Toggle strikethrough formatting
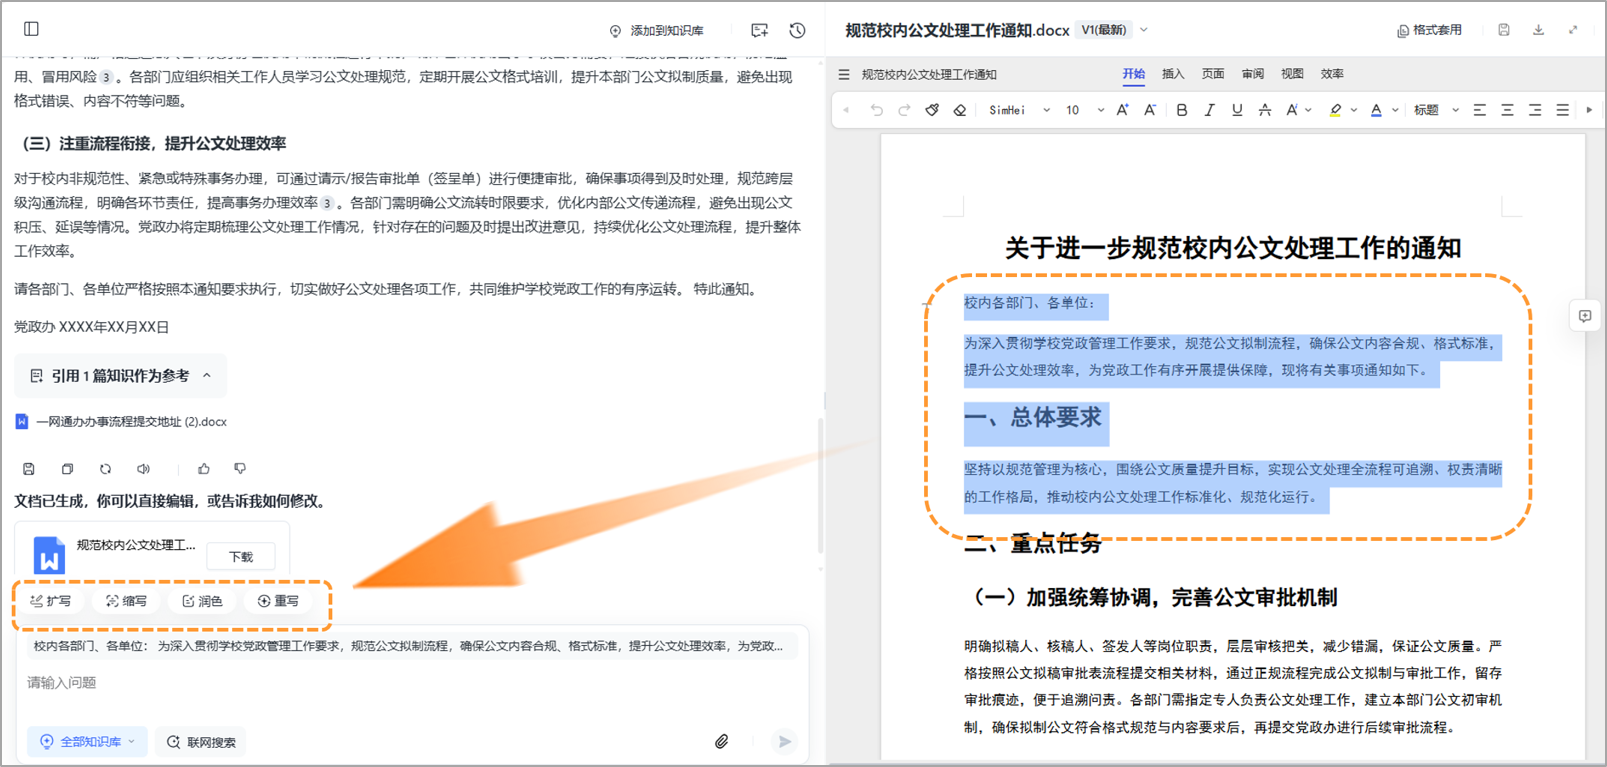Viewport: 1607px width, 767px height. tap(1265, 110)
